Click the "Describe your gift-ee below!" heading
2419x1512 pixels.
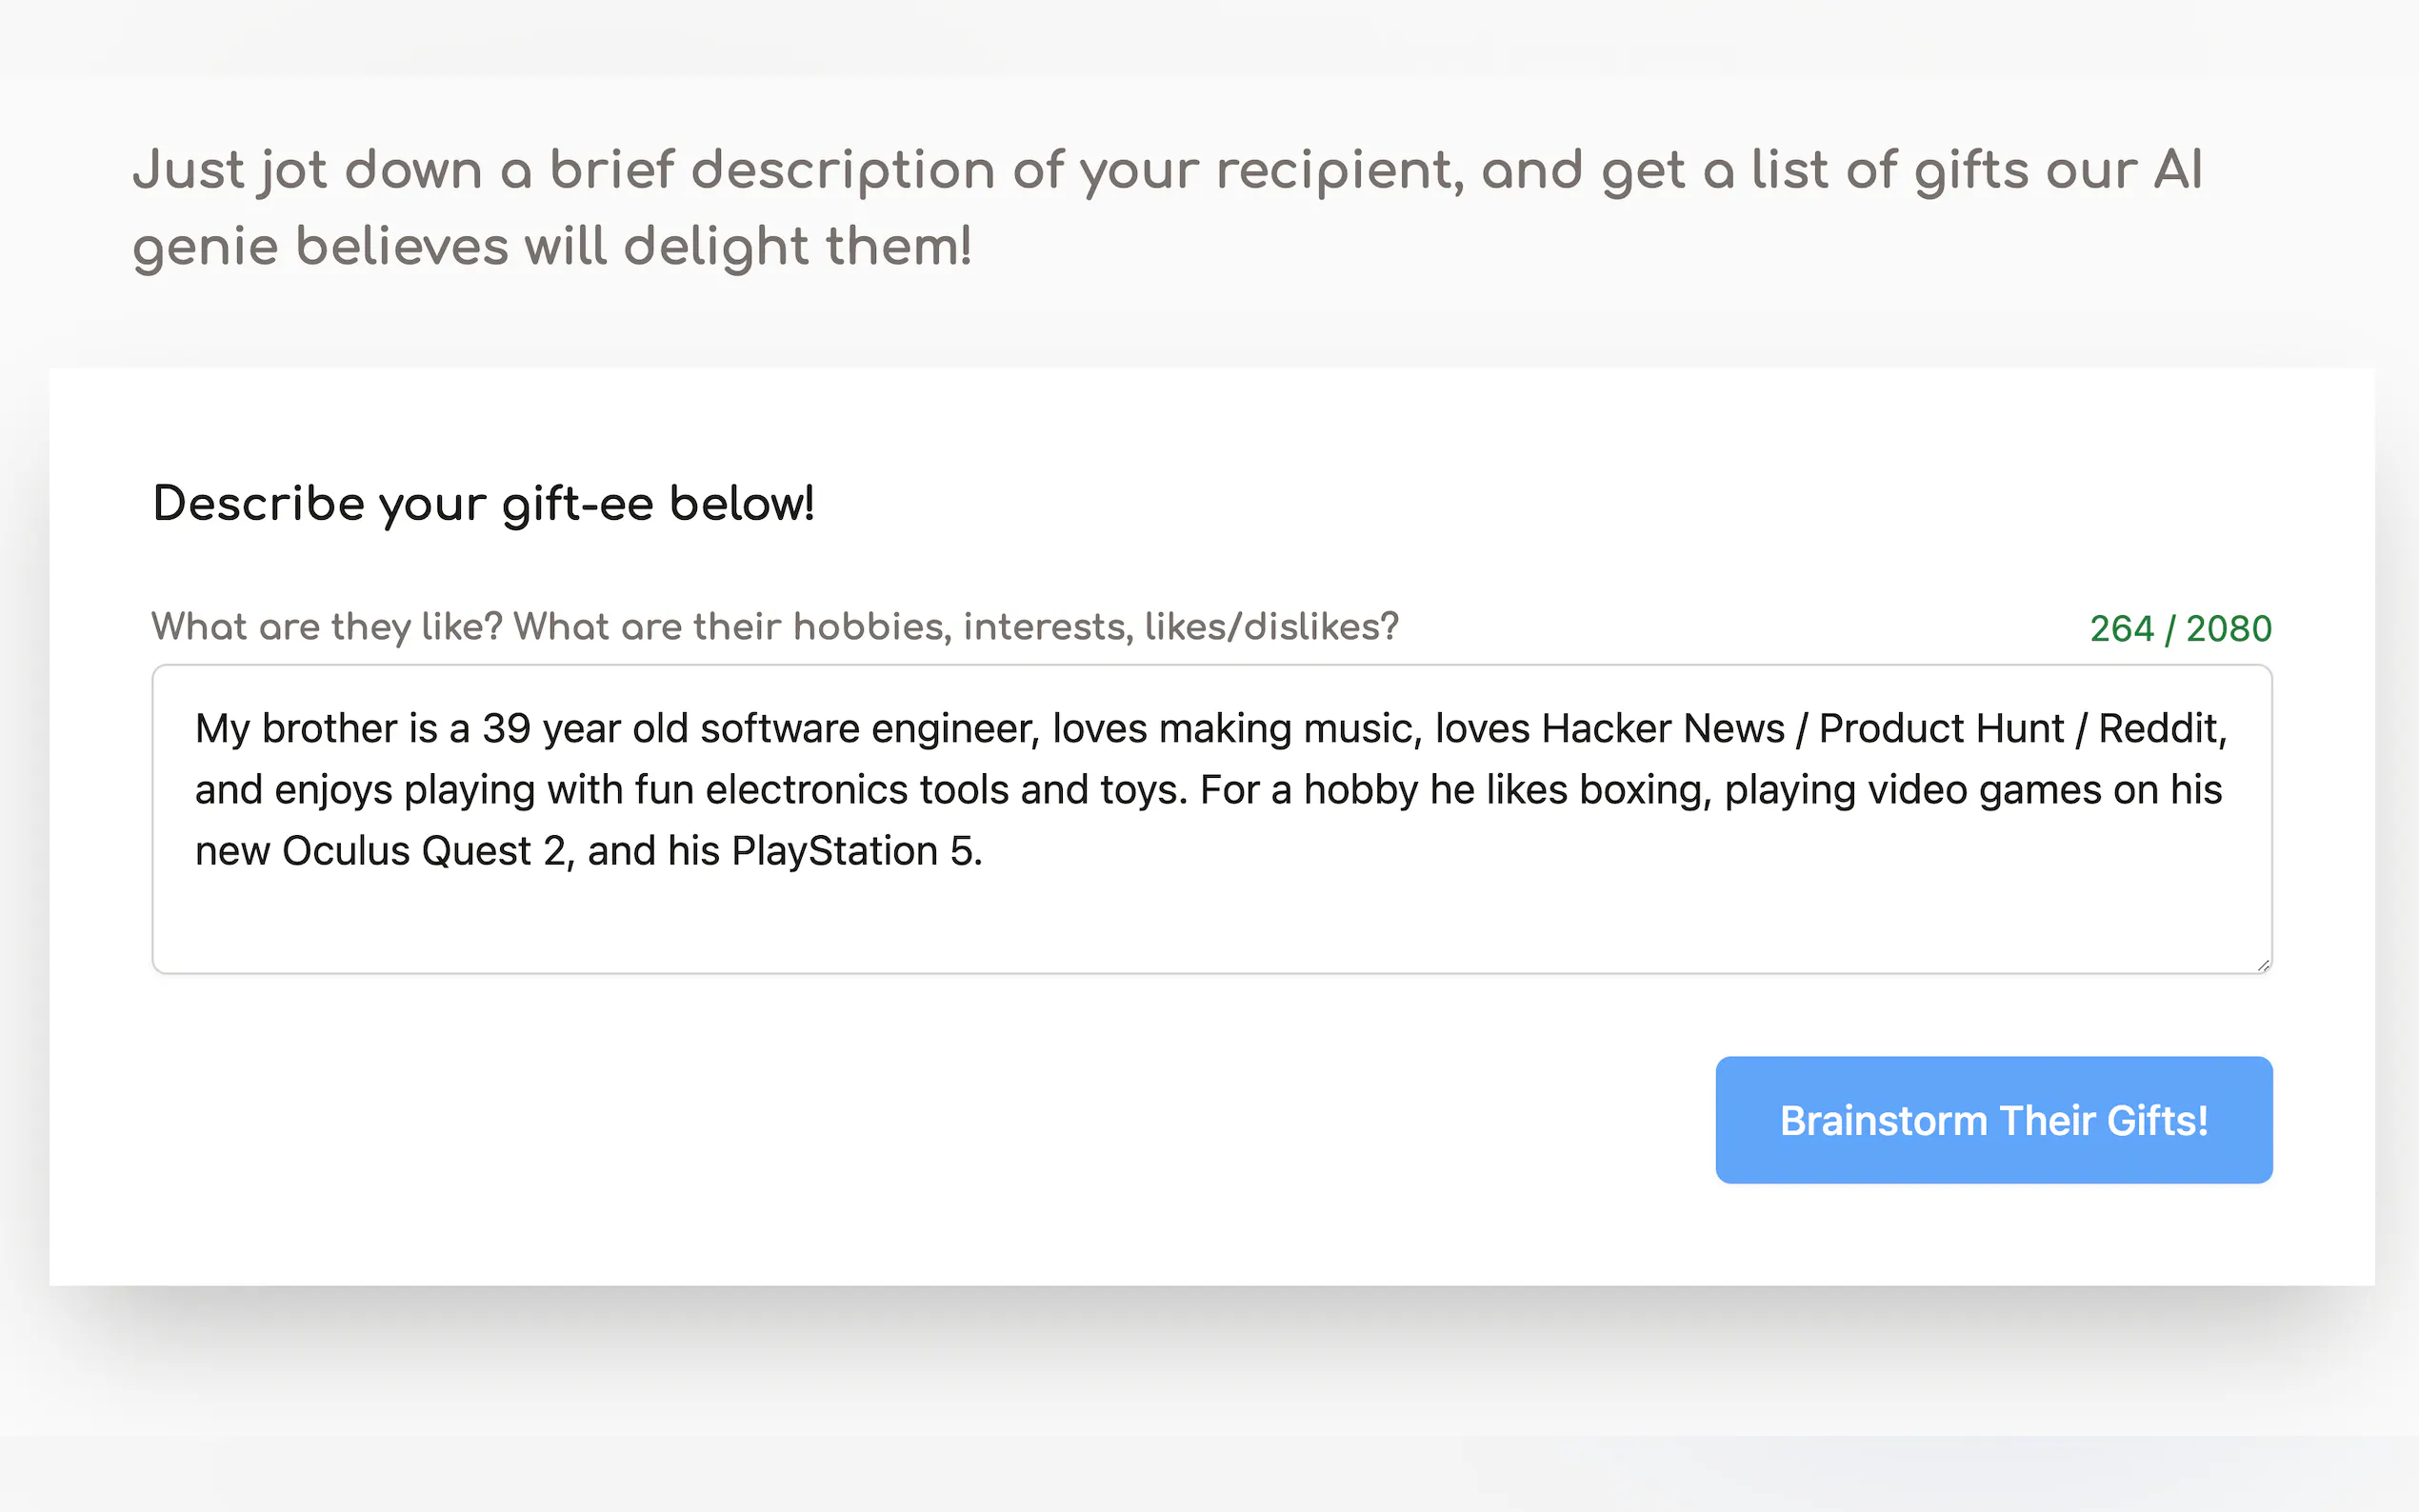click(483, 503)
